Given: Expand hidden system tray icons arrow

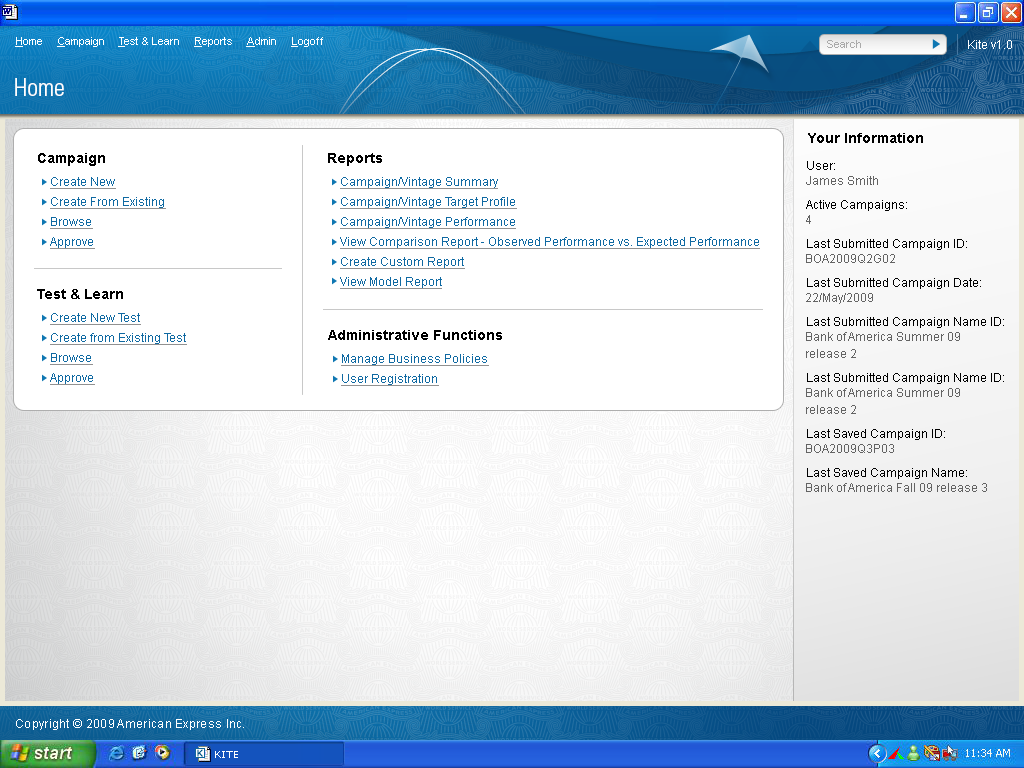Looking at the screenshot, I should click(x=877, y=753).
